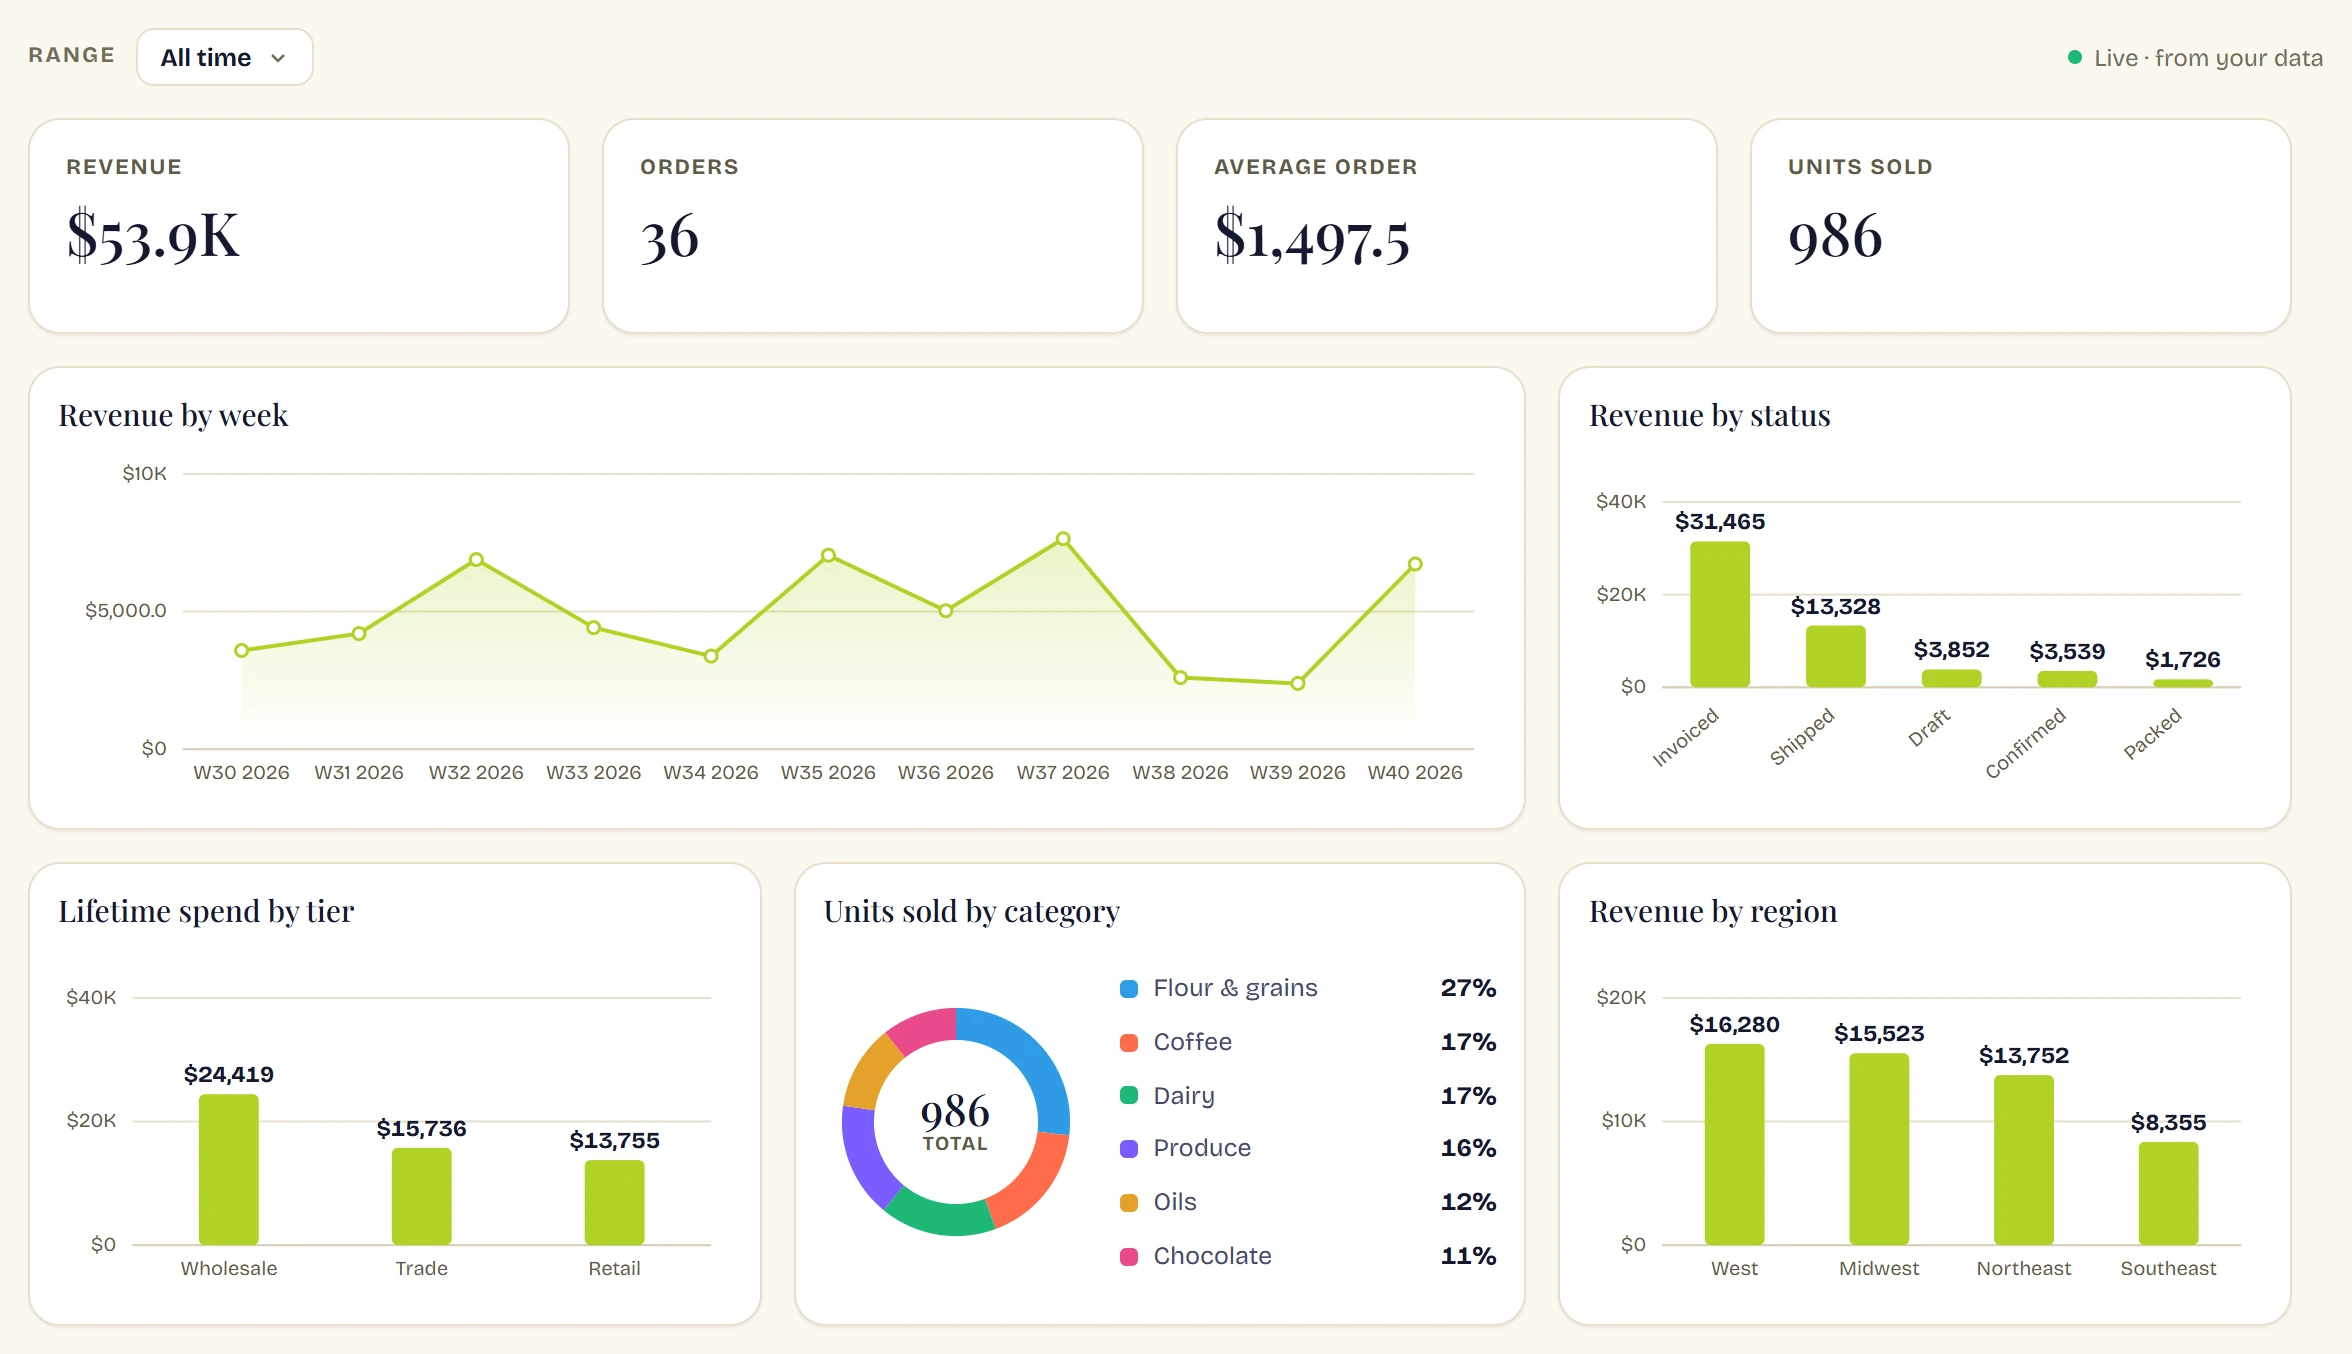Select the West region bar
2352x1354 pixels.
(x=1734, y=1144)
